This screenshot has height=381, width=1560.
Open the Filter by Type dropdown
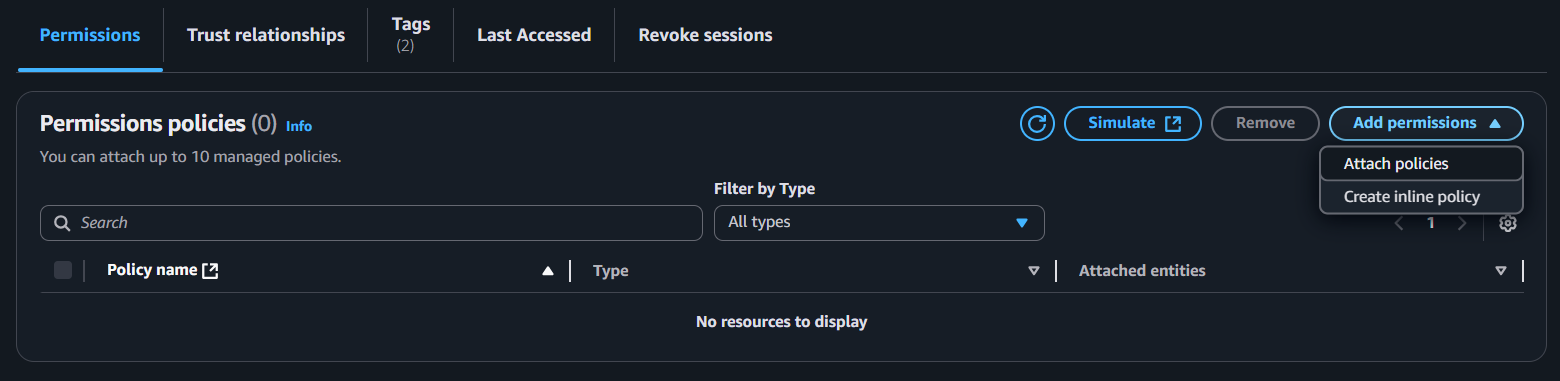click(x=879, y=222)
